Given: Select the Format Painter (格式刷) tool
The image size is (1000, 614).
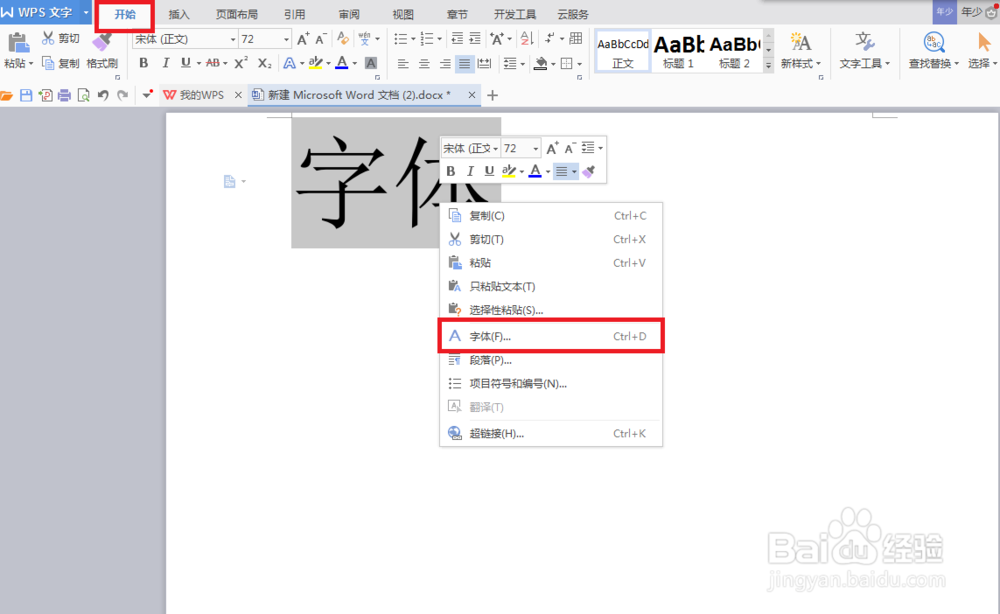Looking at the screenshot, I should tap(102, 51).
